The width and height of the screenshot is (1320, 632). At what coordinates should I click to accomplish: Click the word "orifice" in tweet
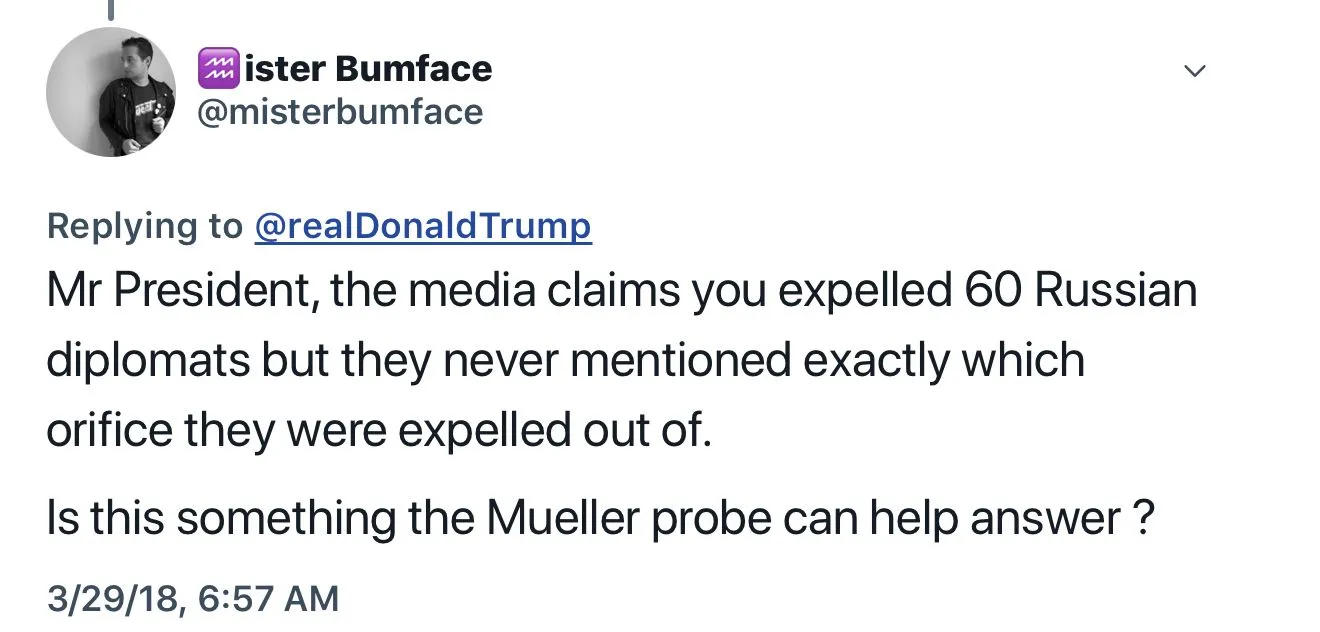[109, 430]
